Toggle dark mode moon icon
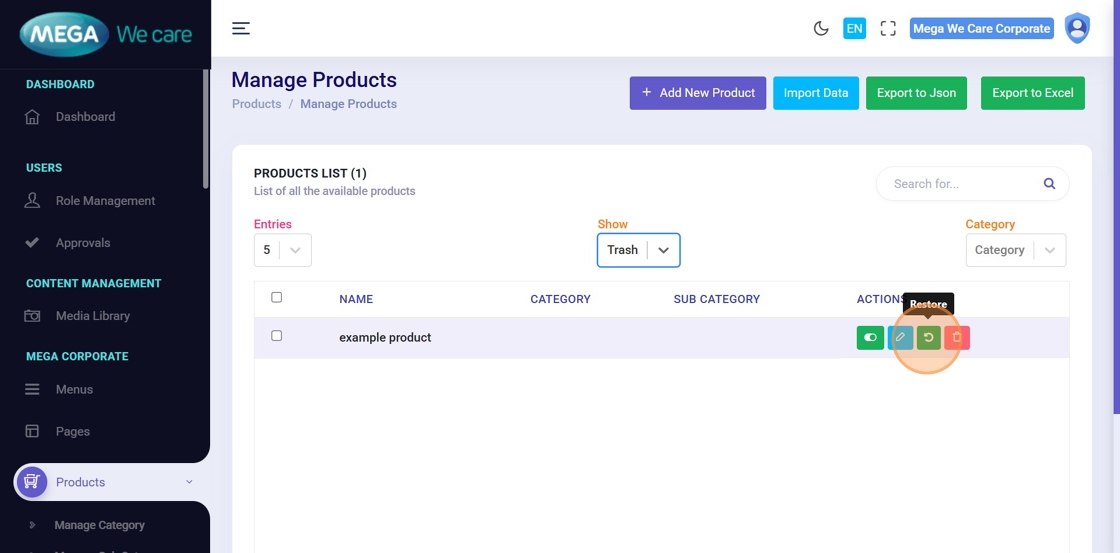This screenshot has width=1120, height=553. pyautogui.click(x=821, y=29)
